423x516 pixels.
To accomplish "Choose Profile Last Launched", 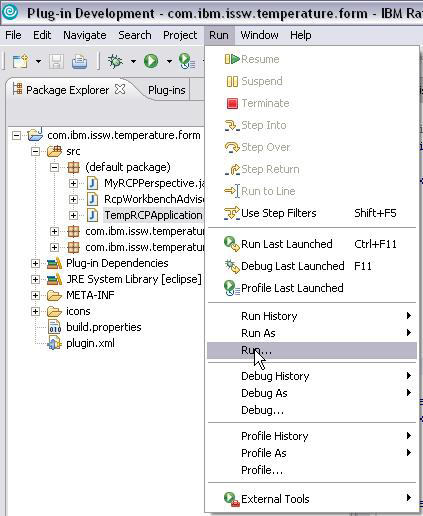I will tap(312, 288).
